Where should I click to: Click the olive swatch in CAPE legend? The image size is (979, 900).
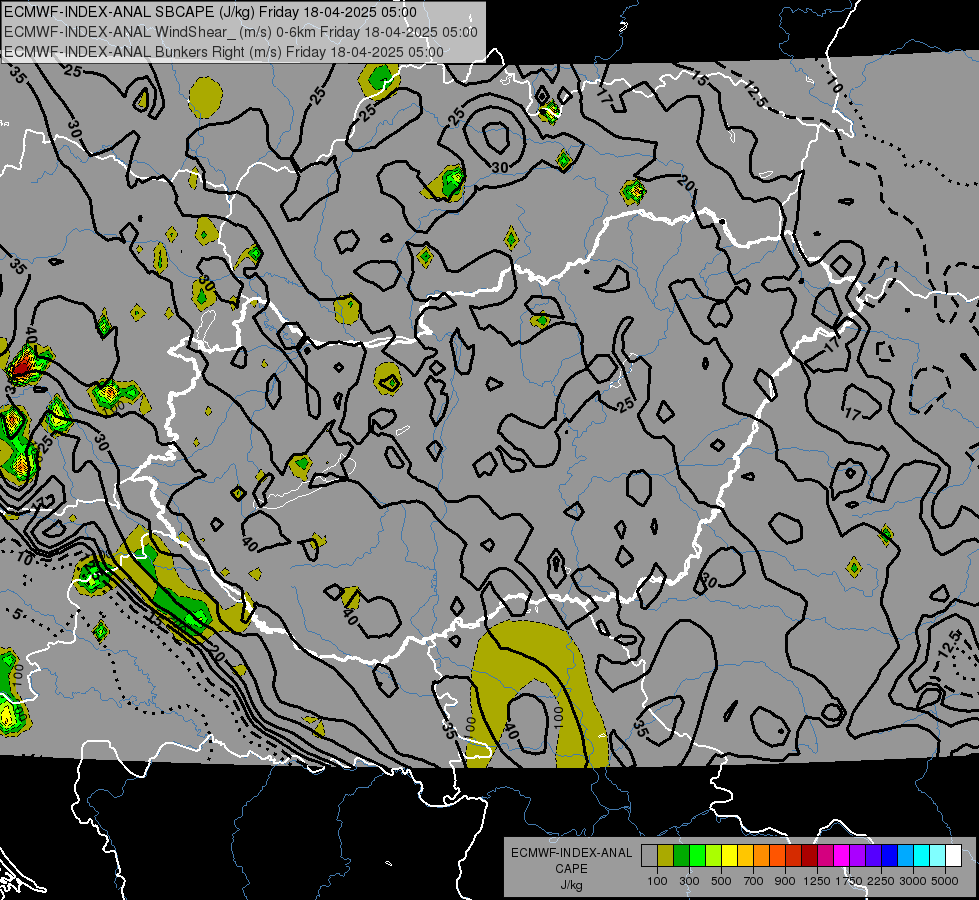click(x=666, y=856)
